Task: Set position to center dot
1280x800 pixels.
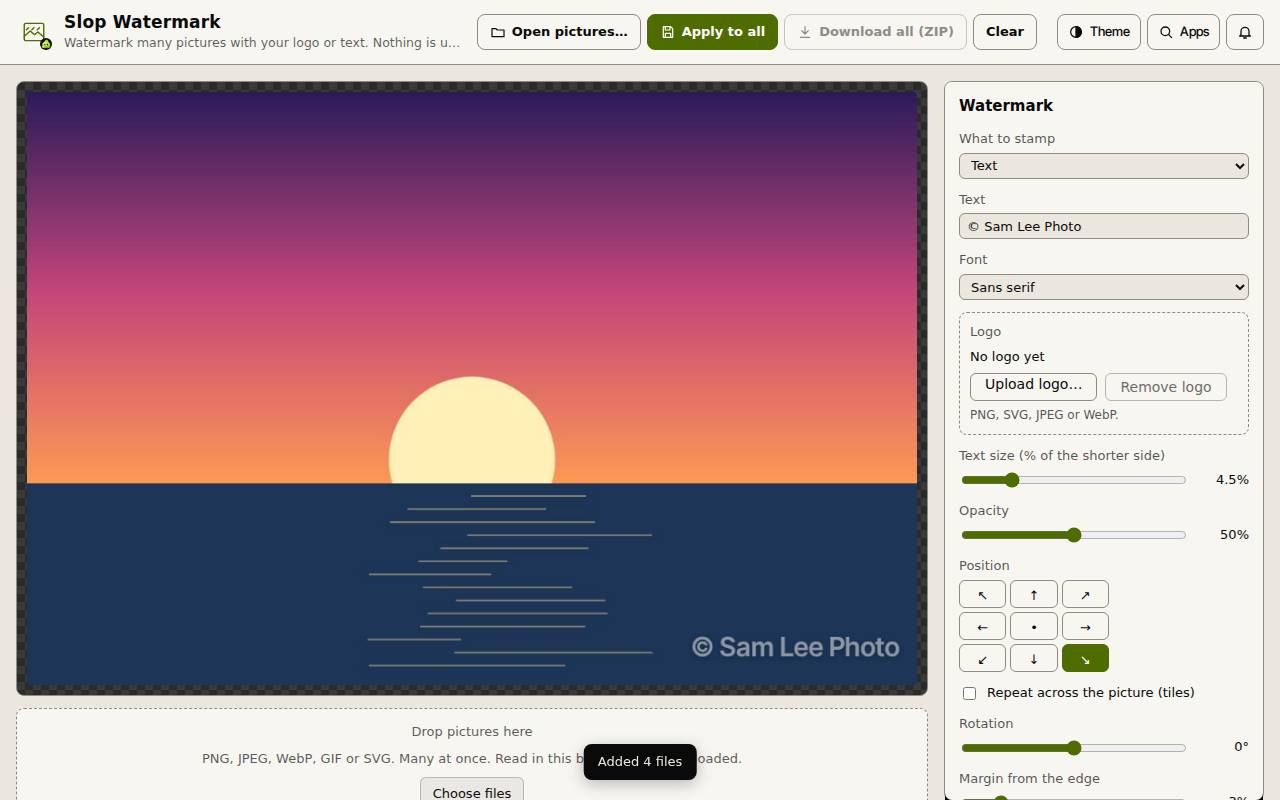Action: click(1034, 626)
